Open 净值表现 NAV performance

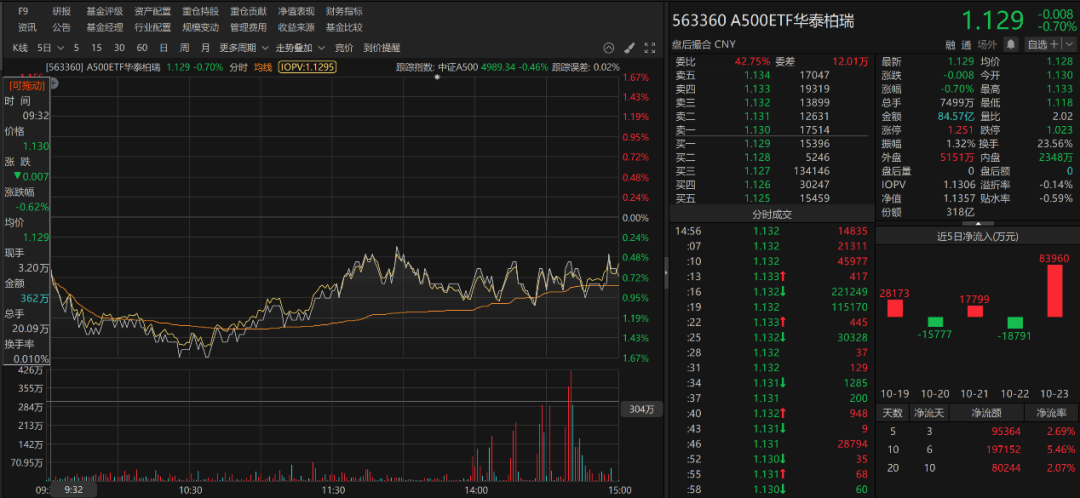296,11
